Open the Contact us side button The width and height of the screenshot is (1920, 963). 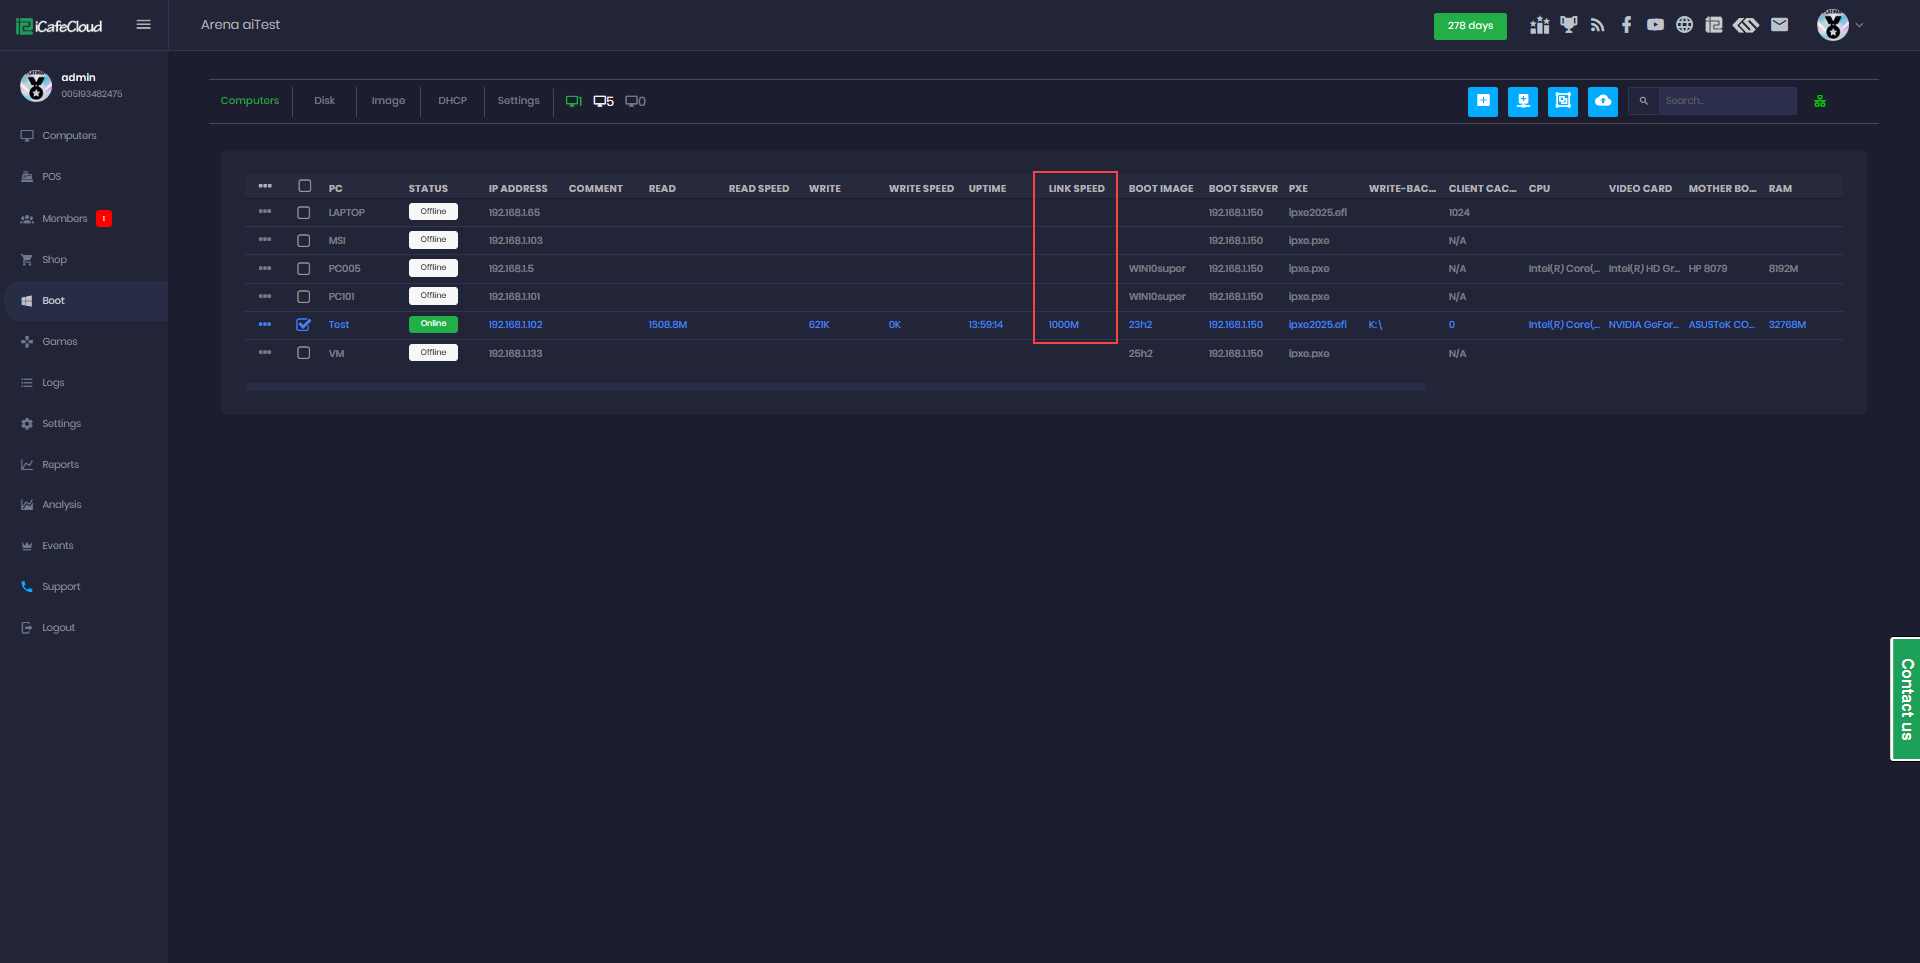[1906, 699]
